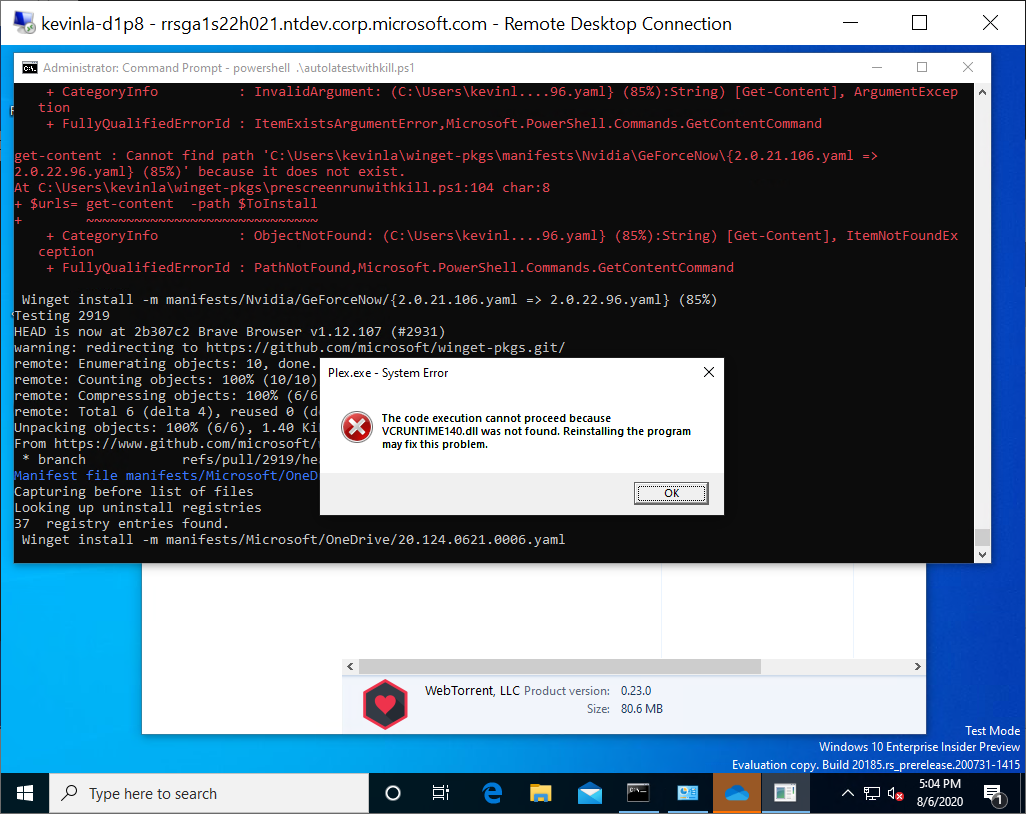Click the network tray icon
This screenshot has width=1026, height=814.
pos(872,794)
